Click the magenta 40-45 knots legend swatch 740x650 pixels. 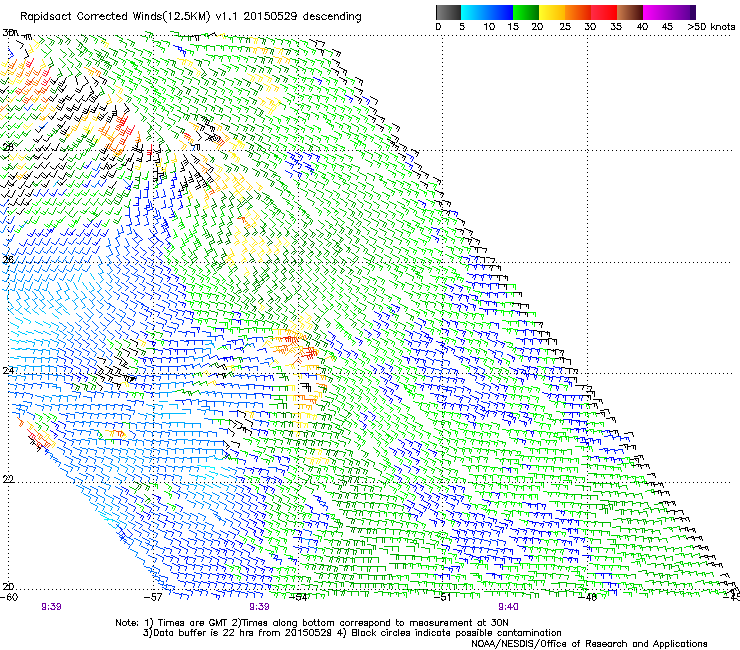656,12
